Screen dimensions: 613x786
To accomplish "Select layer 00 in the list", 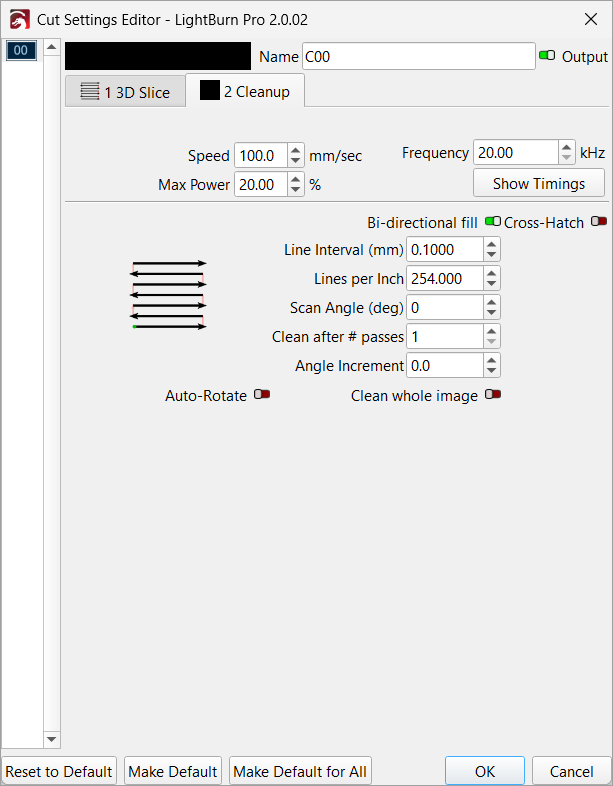I will [x=22, y=51].
